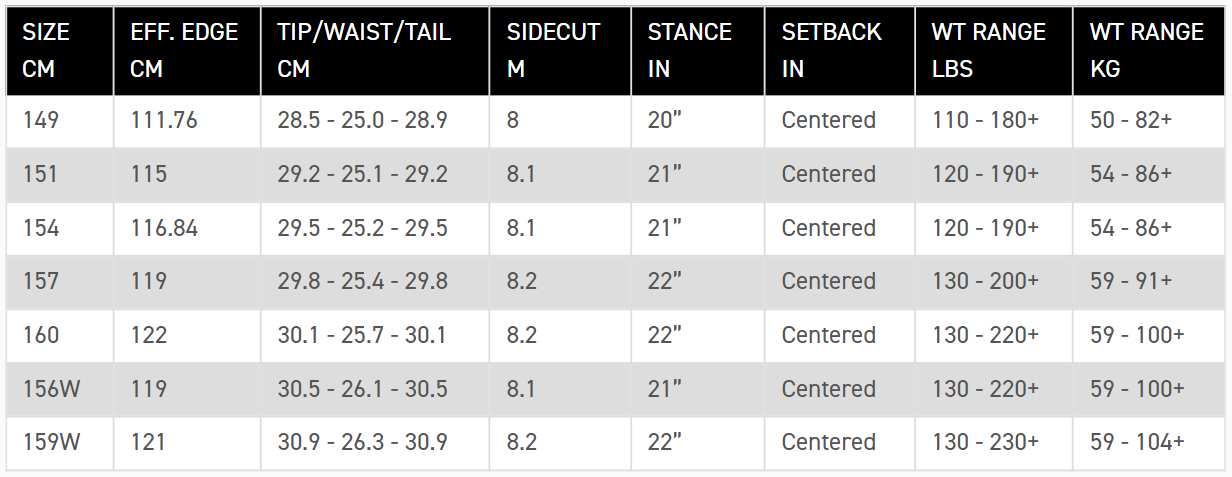Click weight range 59 - 104+ kg

pyautogui.click(x=1137, y=442)
